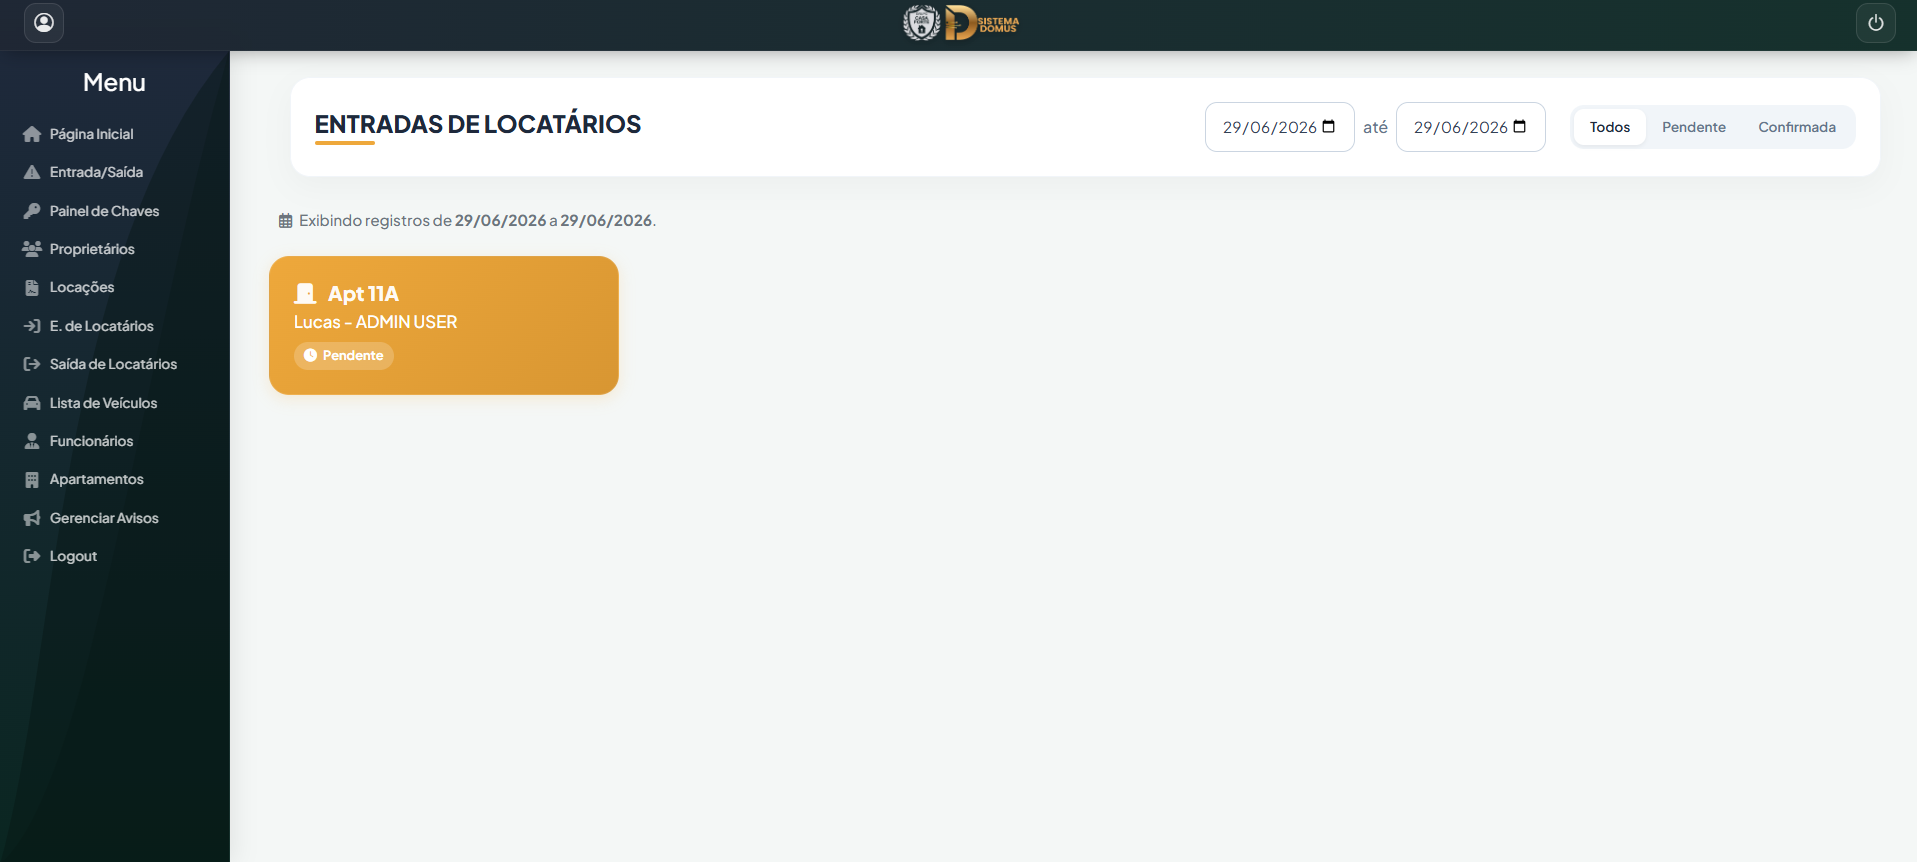This screenshot has width=1917, height=862.
Task: Open Entrada/Saída menu entry
Action: coord(96,172)
